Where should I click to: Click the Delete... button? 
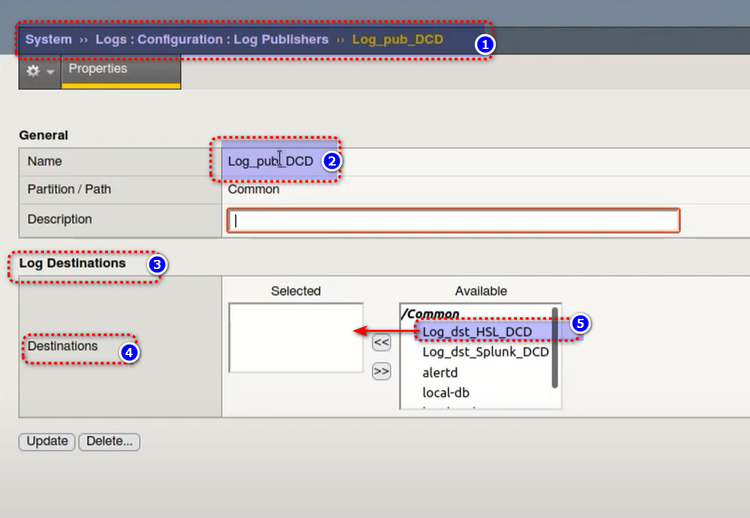pos(110,441)
